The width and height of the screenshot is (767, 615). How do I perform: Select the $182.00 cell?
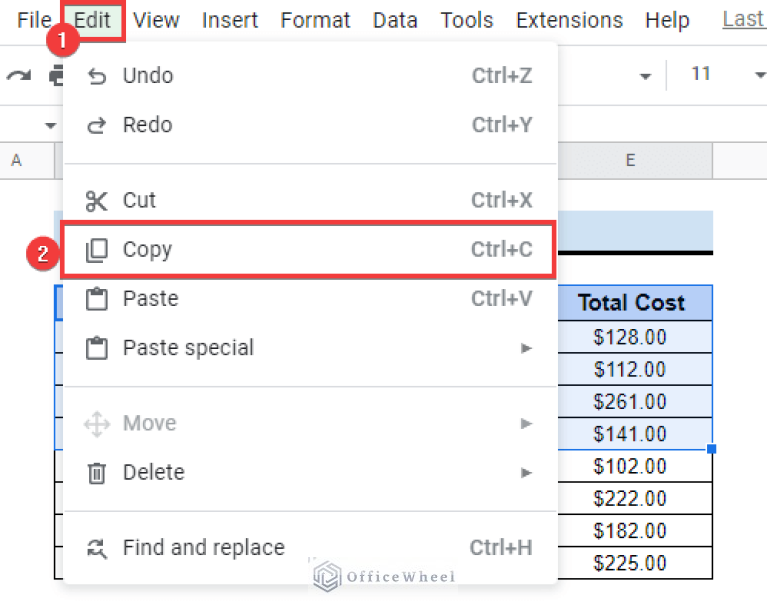click(634, 531)
